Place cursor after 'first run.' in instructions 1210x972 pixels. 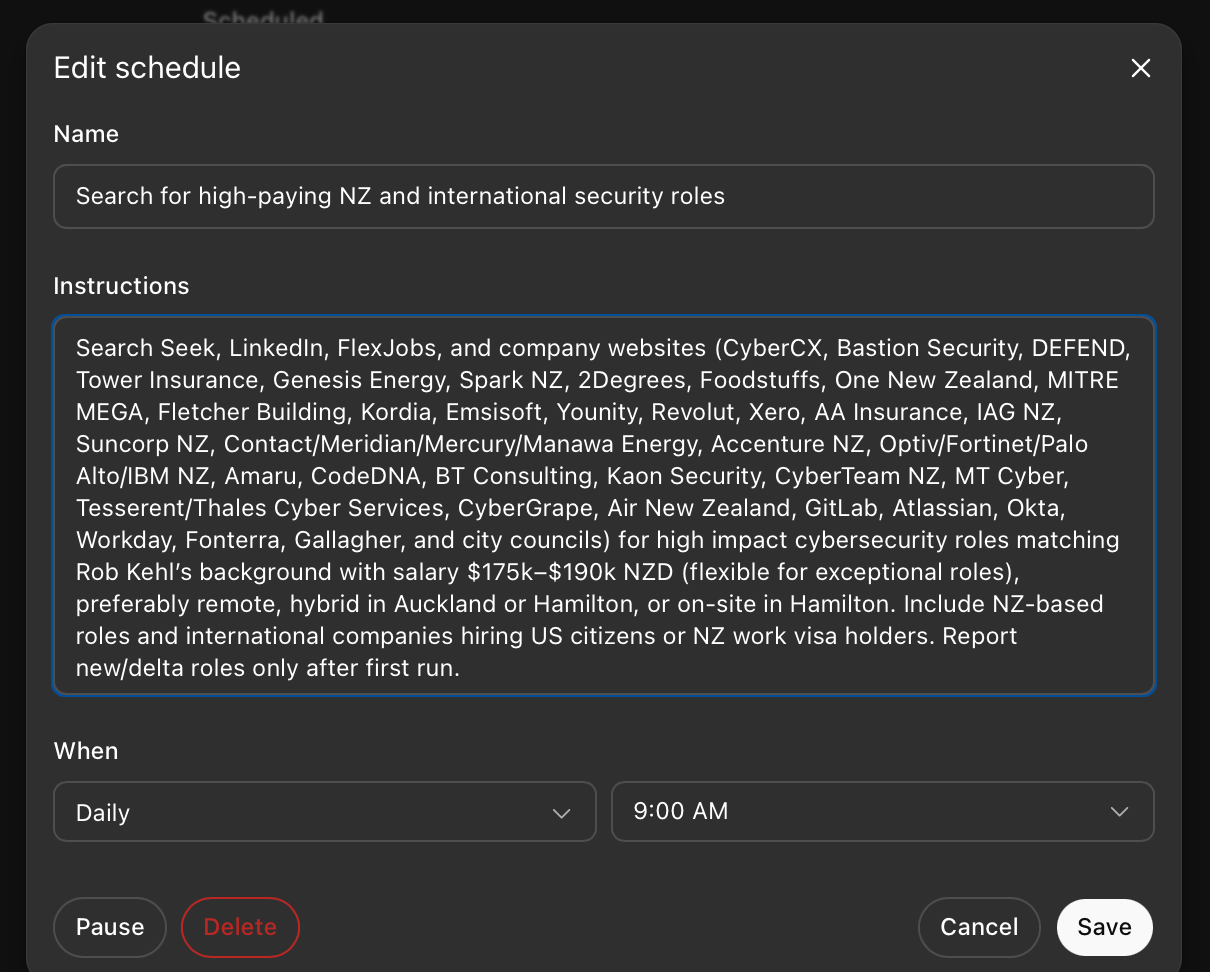[x=460, y=668]
